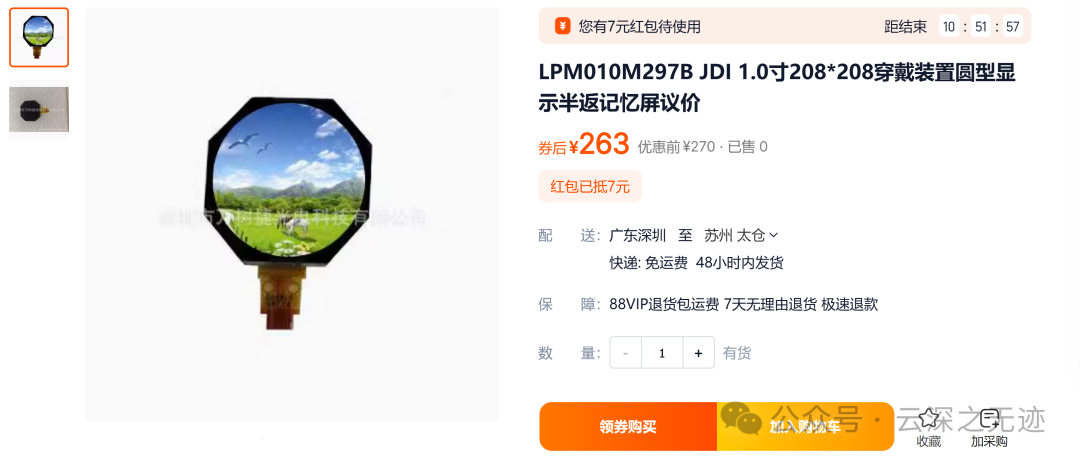
Task: Decrease quantity with the minus button
Action: 625,353
